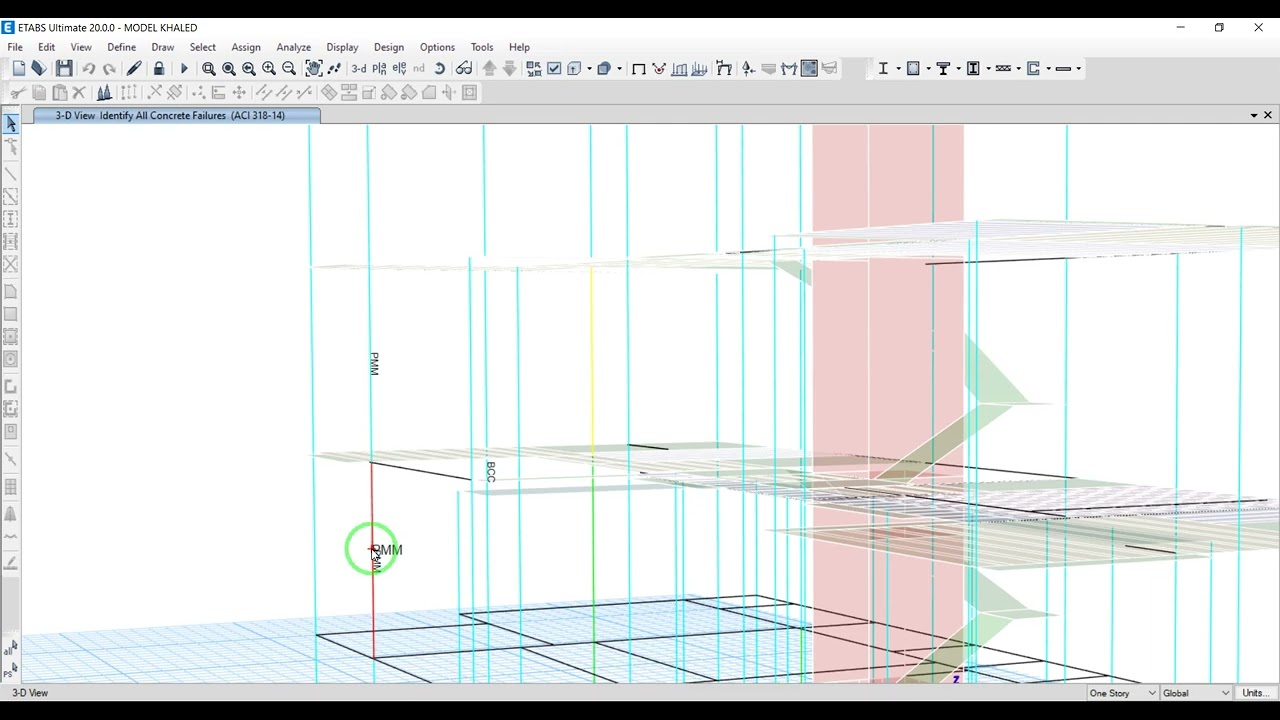Open the Design menu

click(389, 47)
